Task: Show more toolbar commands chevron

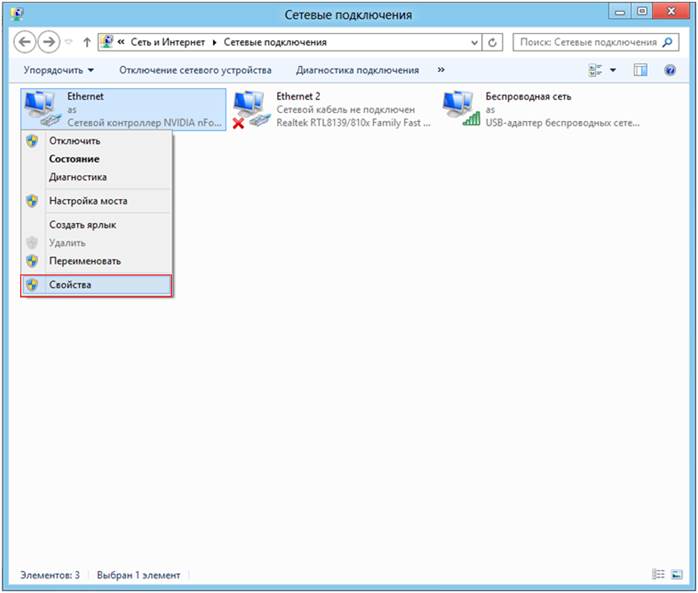Action: (441, 70)
